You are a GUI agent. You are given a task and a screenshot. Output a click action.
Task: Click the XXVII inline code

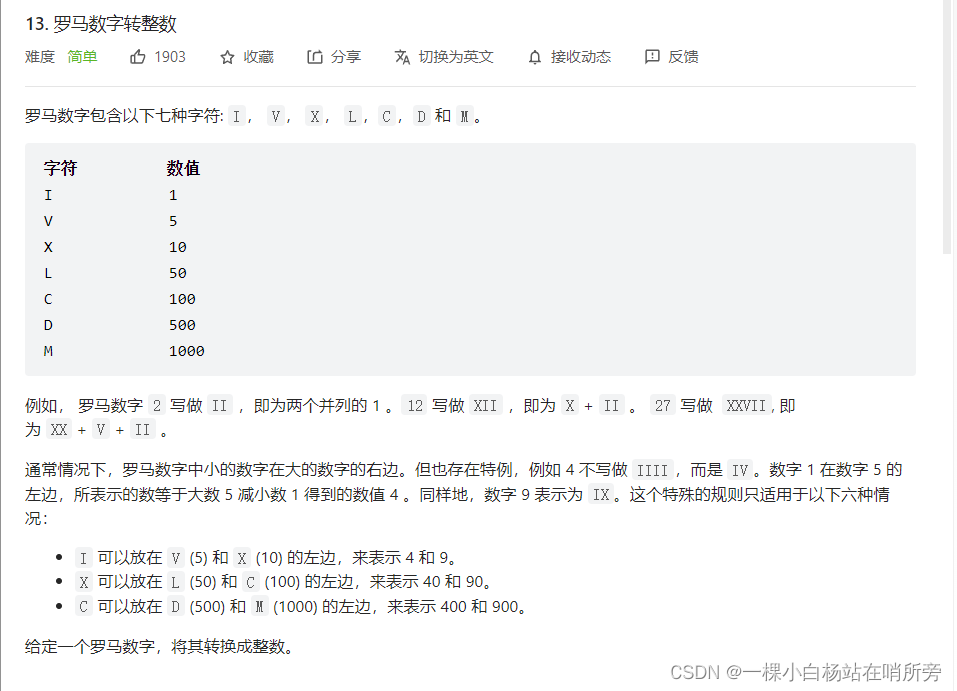click(746, 405)
